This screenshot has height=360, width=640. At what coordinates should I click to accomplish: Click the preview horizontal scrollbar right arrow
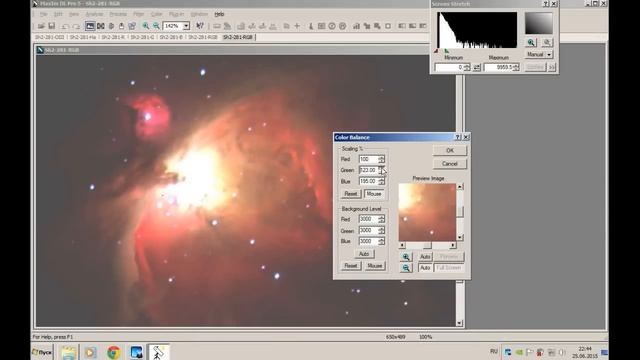click(453, 245)
